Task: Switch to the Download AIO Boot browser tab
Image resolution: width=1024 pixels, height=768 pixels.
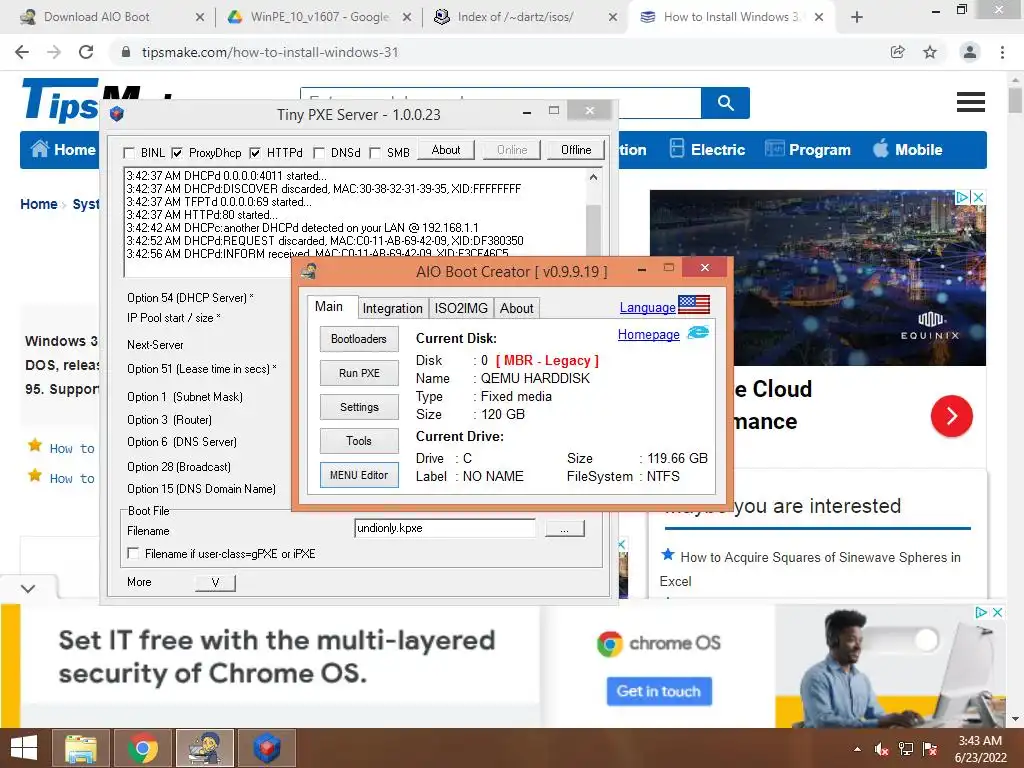Action: [97, 17]
